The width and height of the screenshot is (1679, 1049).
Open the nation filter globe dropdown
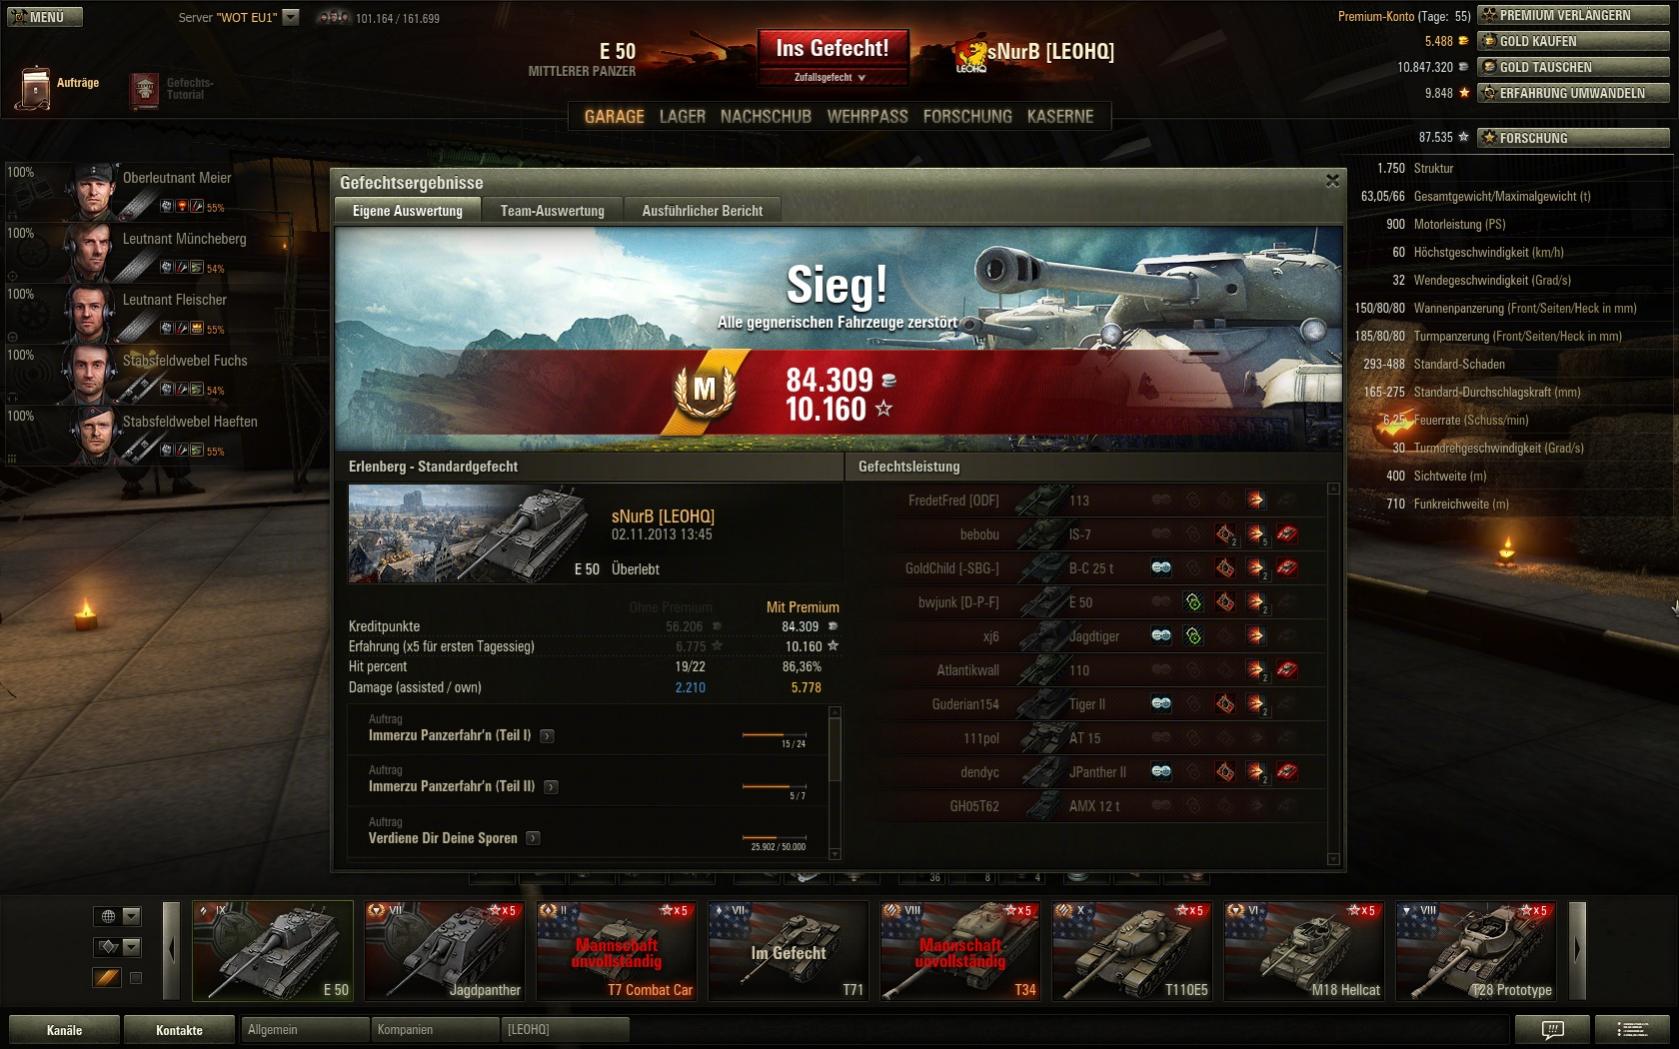118,916
